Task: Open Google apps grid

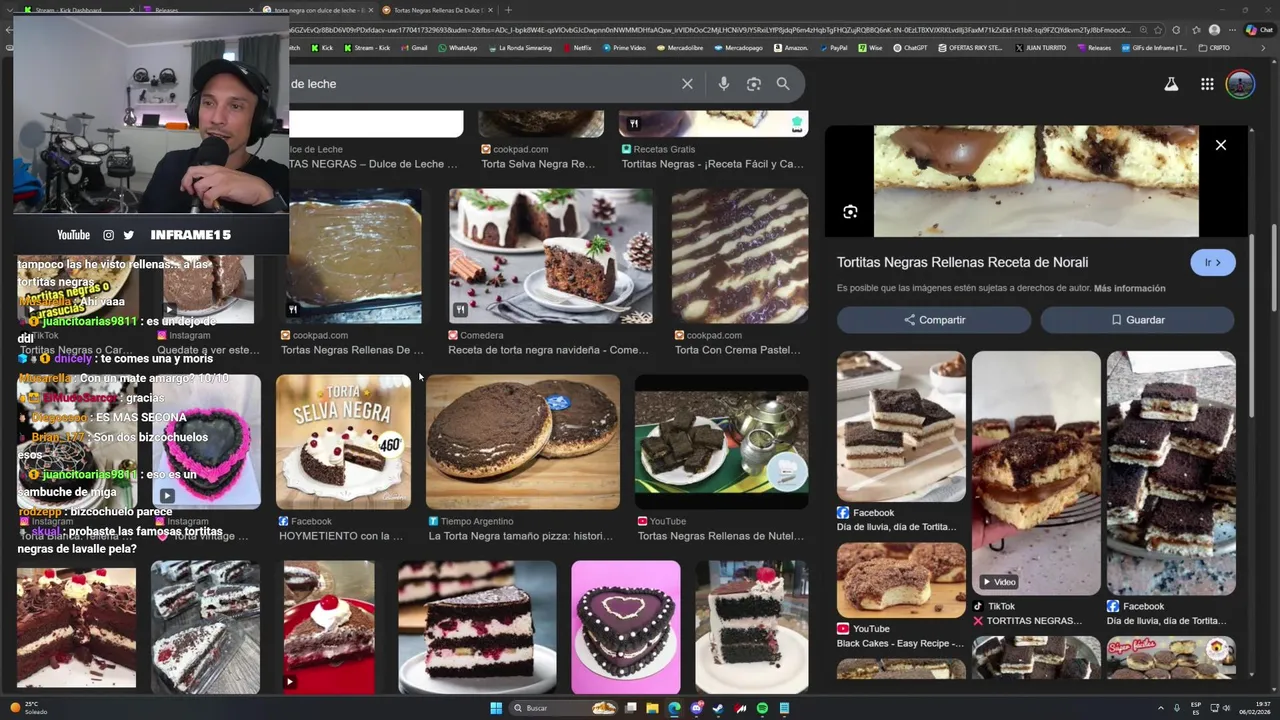Action: [x=1207, y=85]
